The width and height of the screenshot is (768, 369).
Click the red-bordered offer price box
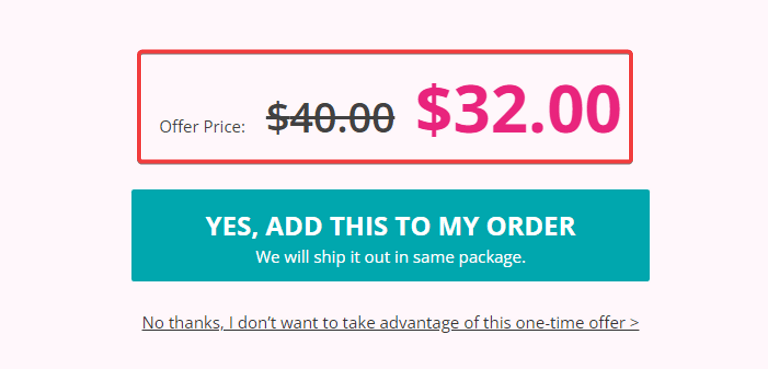385,106
